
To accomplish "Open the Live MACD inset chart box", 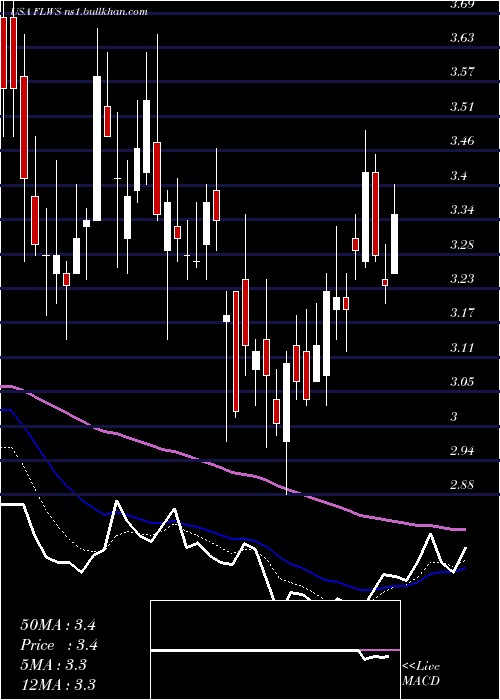I will [x=275, y=650].
